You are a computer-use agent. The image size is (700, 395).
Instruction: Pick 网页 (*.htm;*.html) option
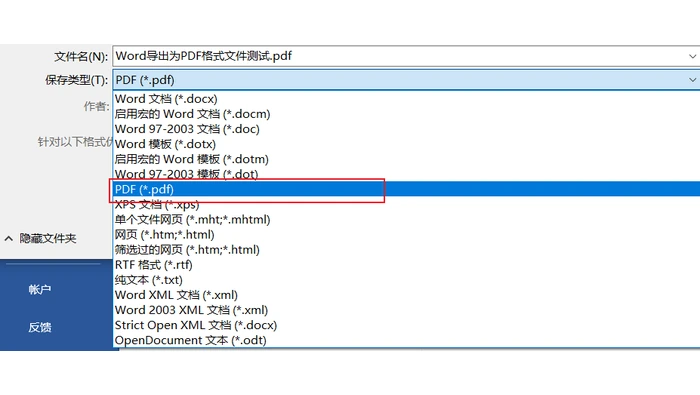click(406, 235)
